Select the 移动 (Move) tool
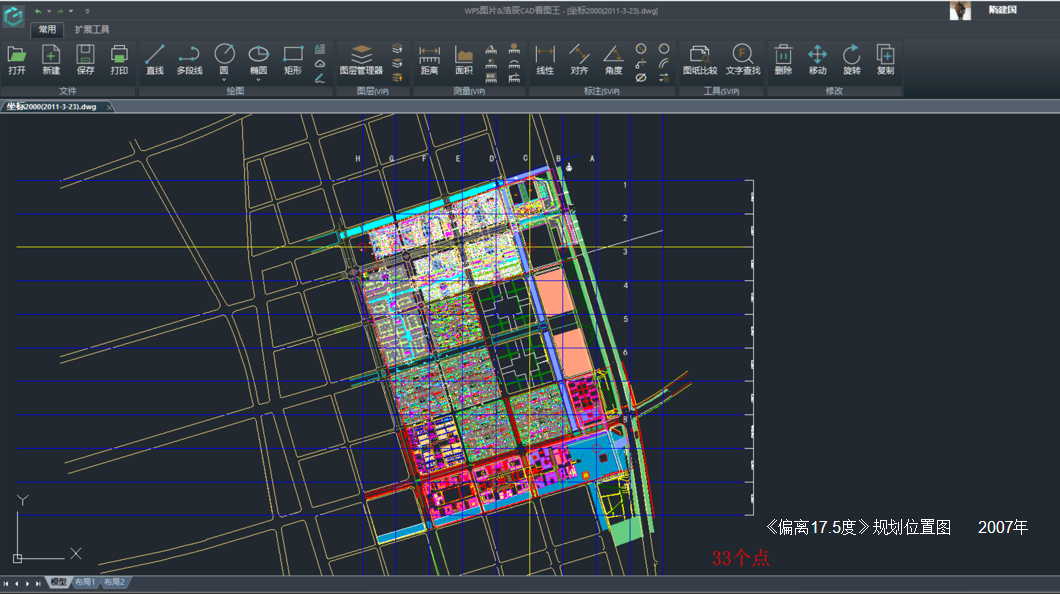The image size is (1060, 594). 817,59
